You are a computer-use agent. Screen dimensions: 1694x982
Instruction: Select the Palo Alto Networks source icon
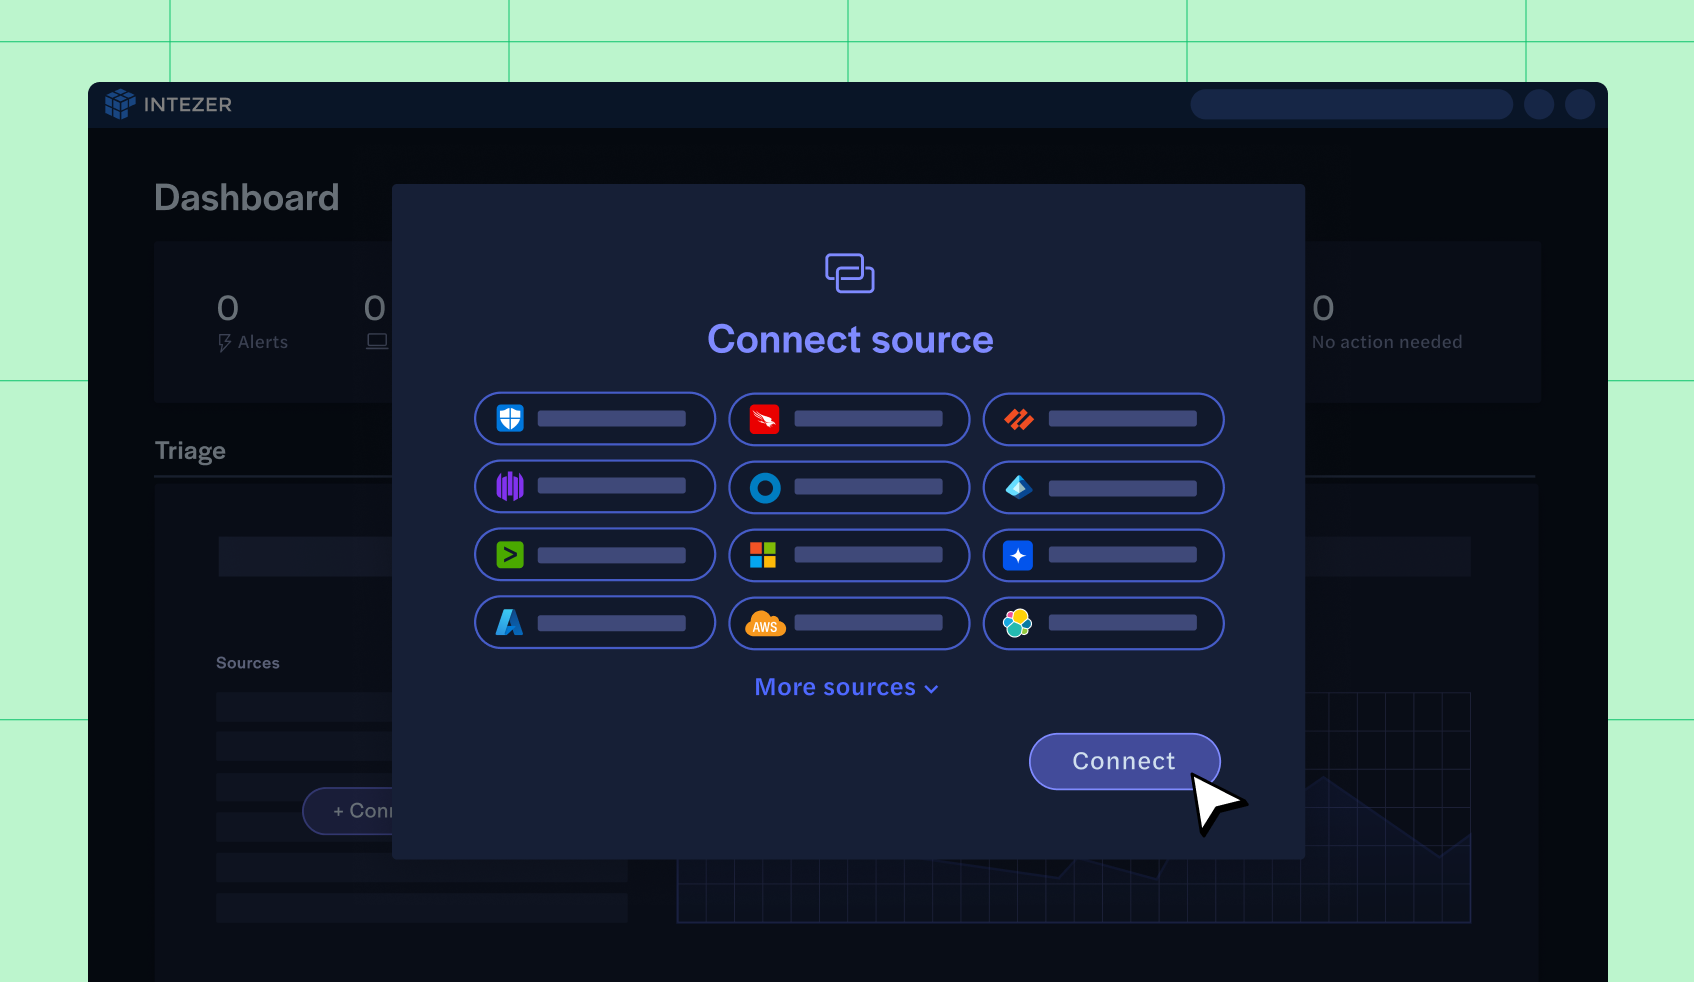pyautogui.click(x=1018, y=419)
